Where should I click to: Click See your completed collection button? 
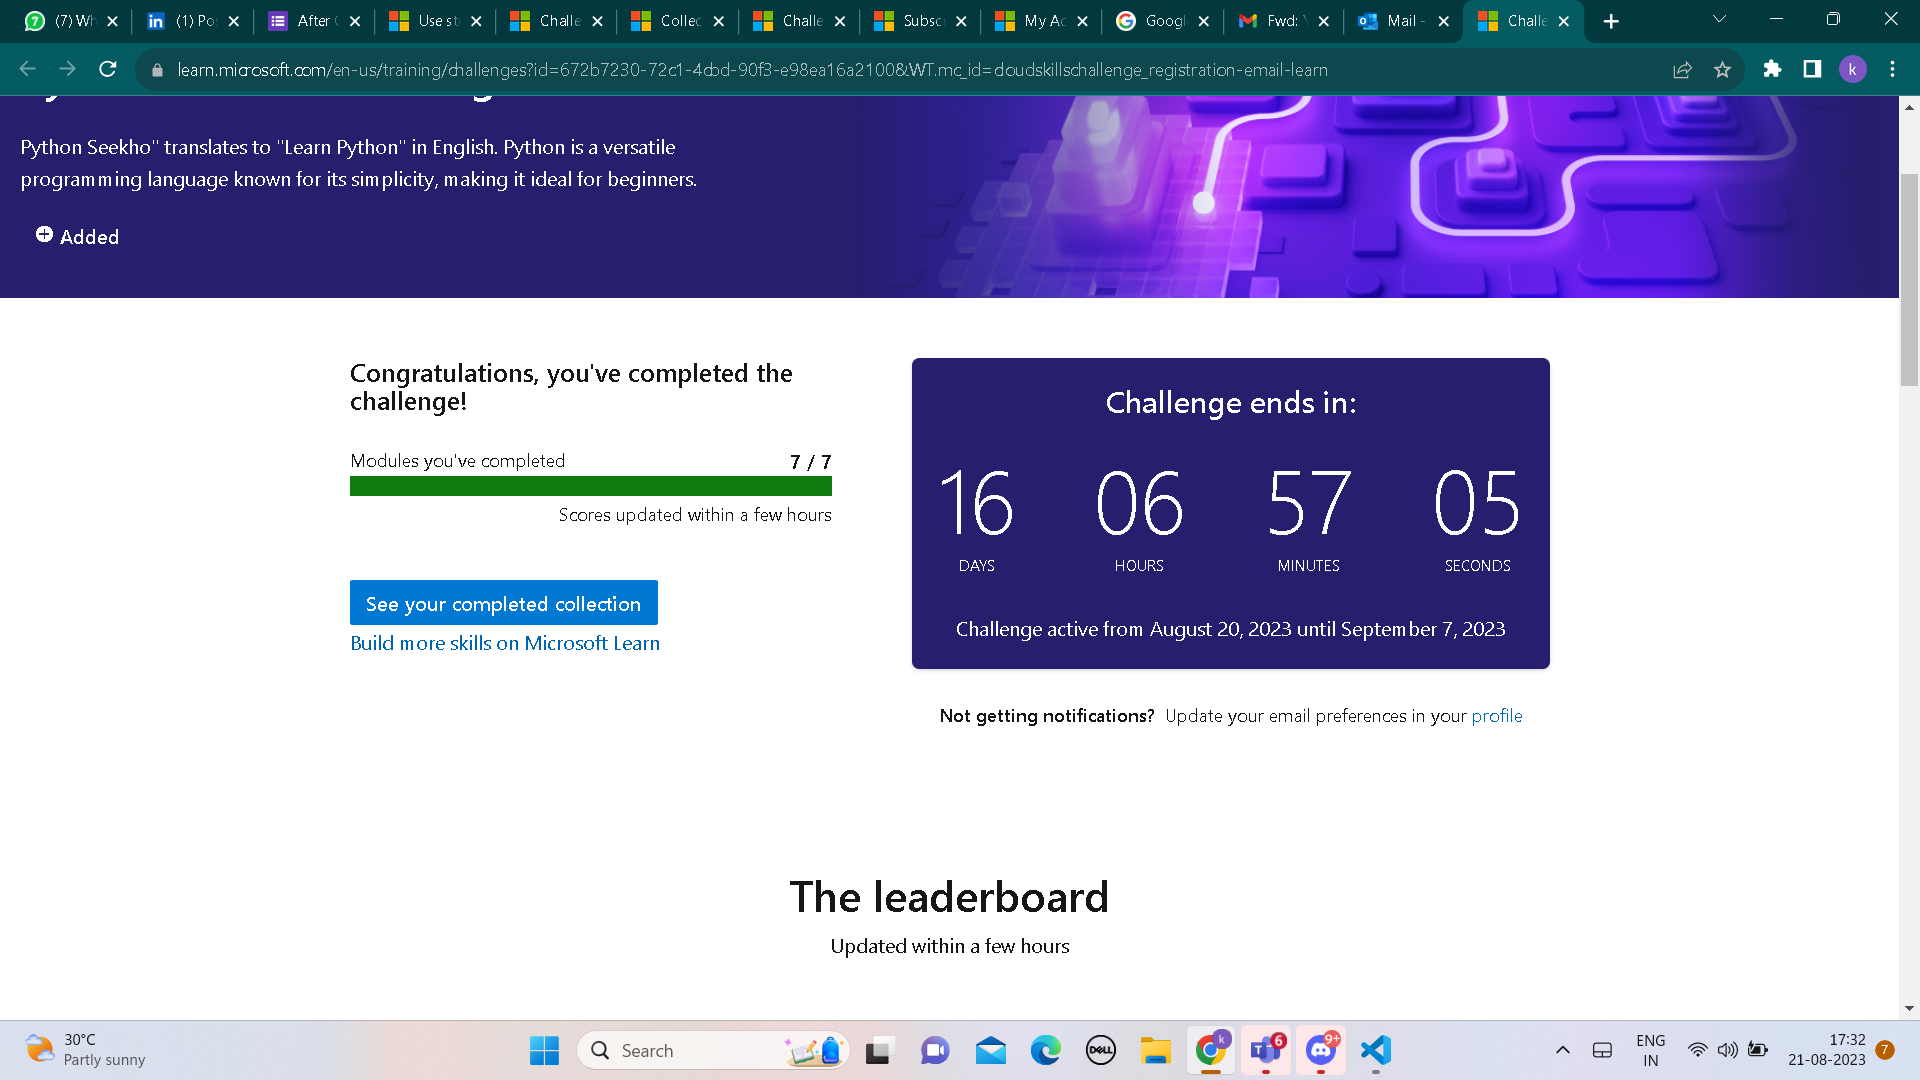coord(503,603)
